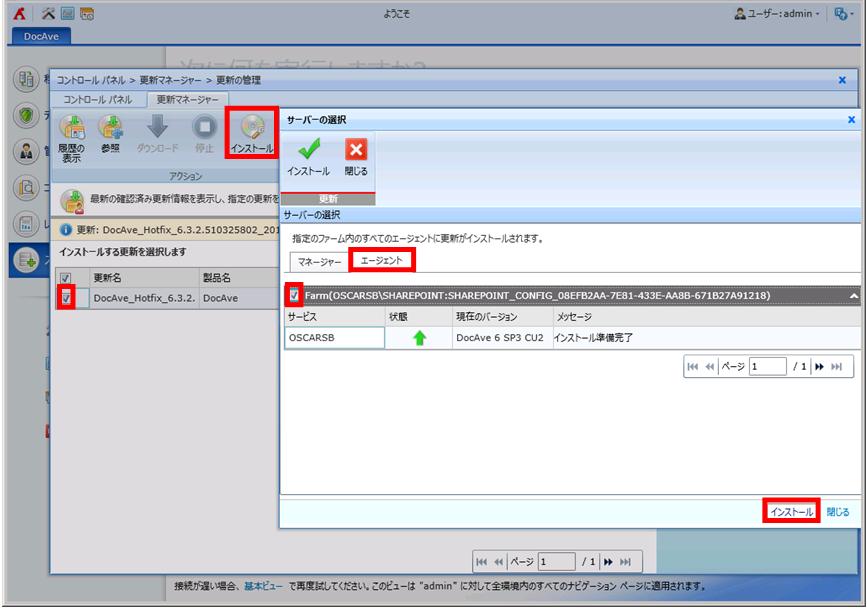Close the control panel window
The width and height of the screenshot is (867, 608).
coord(842,80)
